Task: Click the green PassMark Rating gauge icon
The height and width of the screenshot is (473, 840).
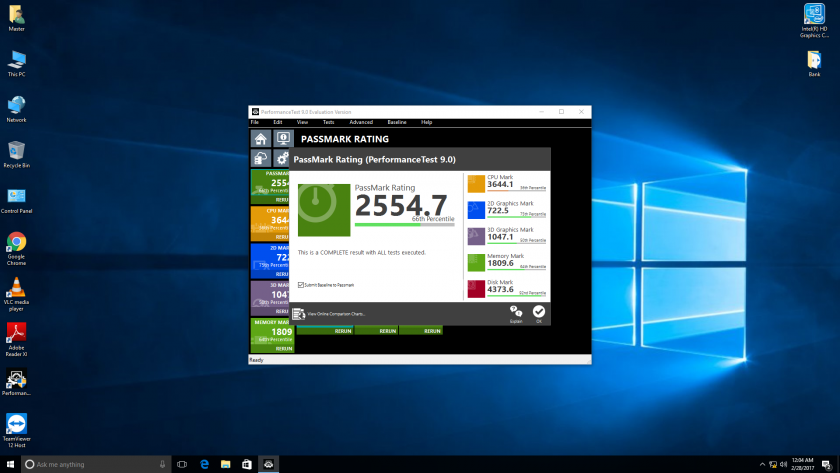Action: tap(323, 210)
